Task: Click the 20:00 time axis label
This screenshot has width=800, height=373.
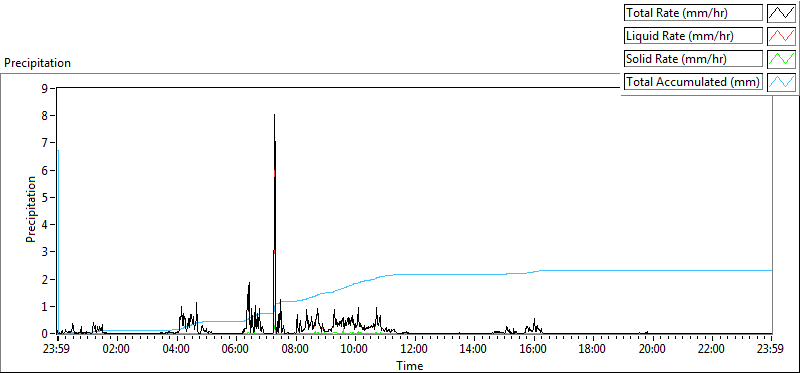Action: (653, 350)
